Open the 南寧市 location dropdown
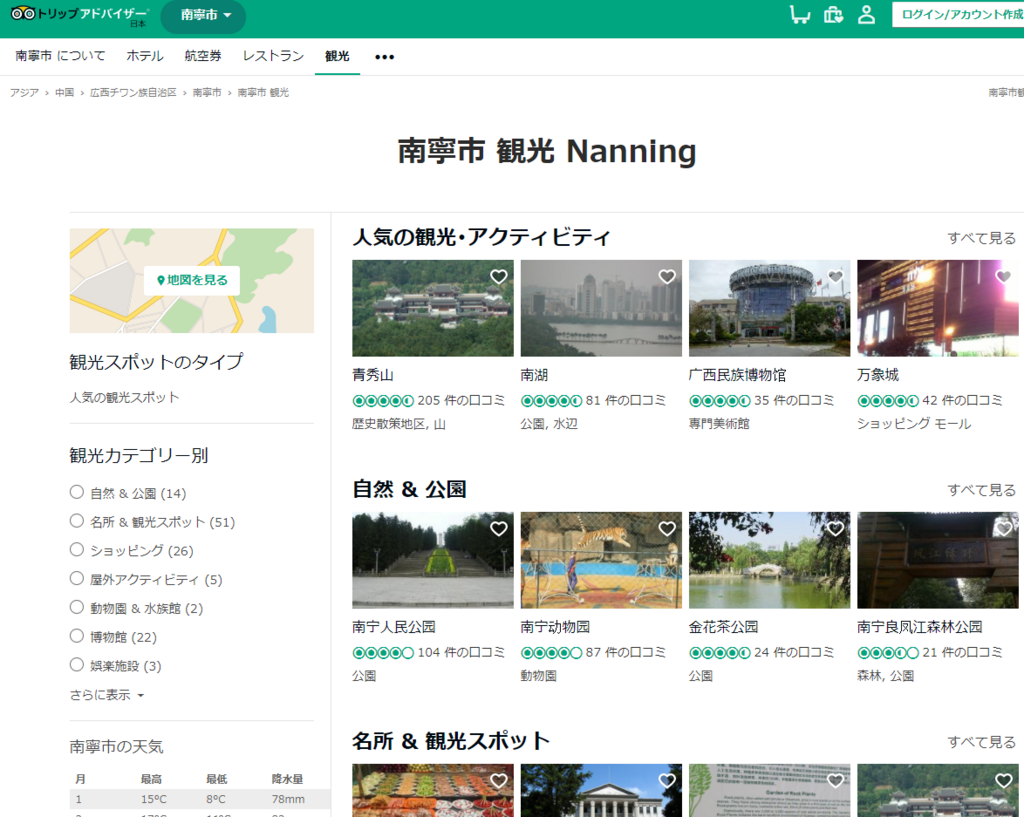Screen dimensions: 1024x817 (203, 17)
